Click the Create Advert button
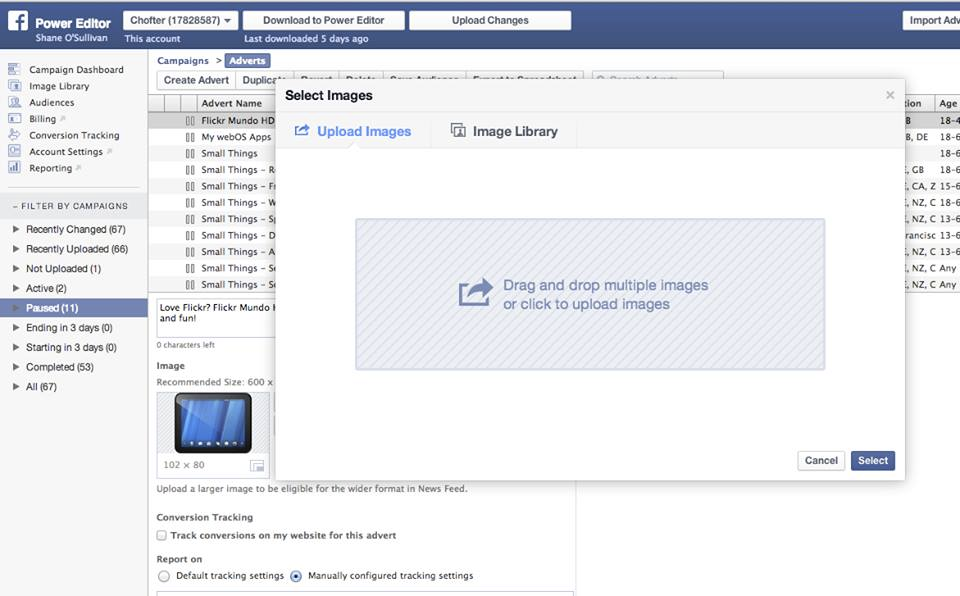This screenshot has width=960, height=596. click(x=196, y=80)
